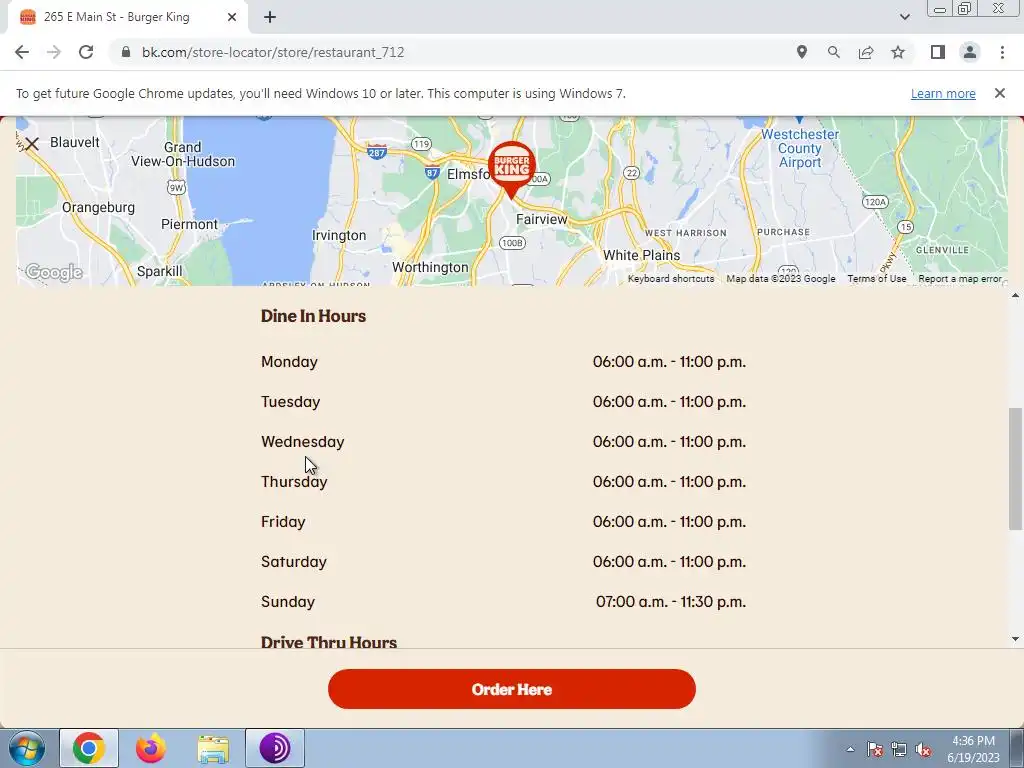Bookmark this page with the star icon
1024x768 pixels.
pos(898,52)
